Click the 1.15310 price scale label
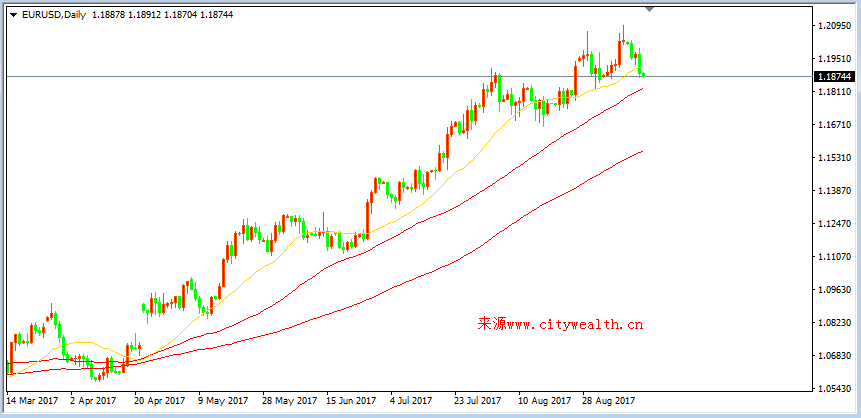 [x=835, y=158]
